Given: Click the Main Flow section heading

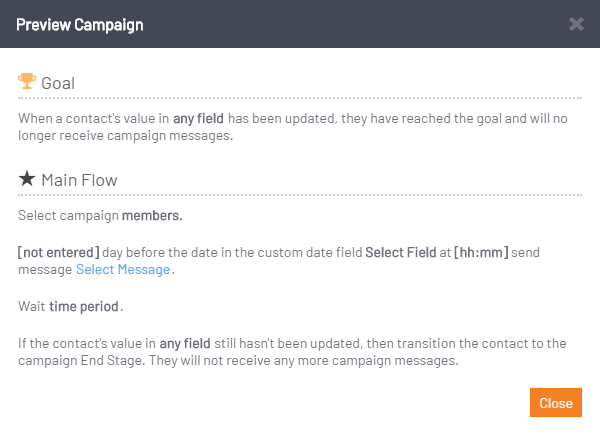Looking at the screenshot, I should click(79, 180).
